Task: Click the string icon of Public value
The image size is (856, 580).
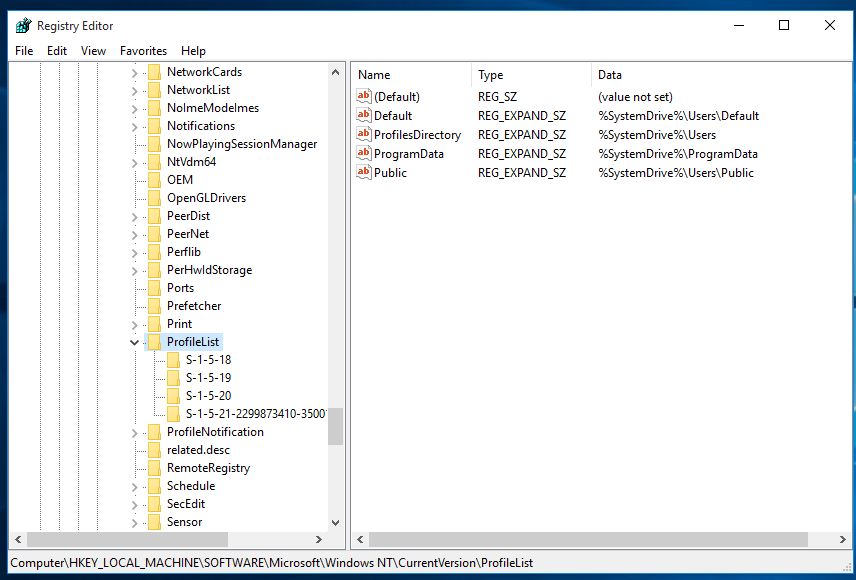Action: tap(364, 173)
